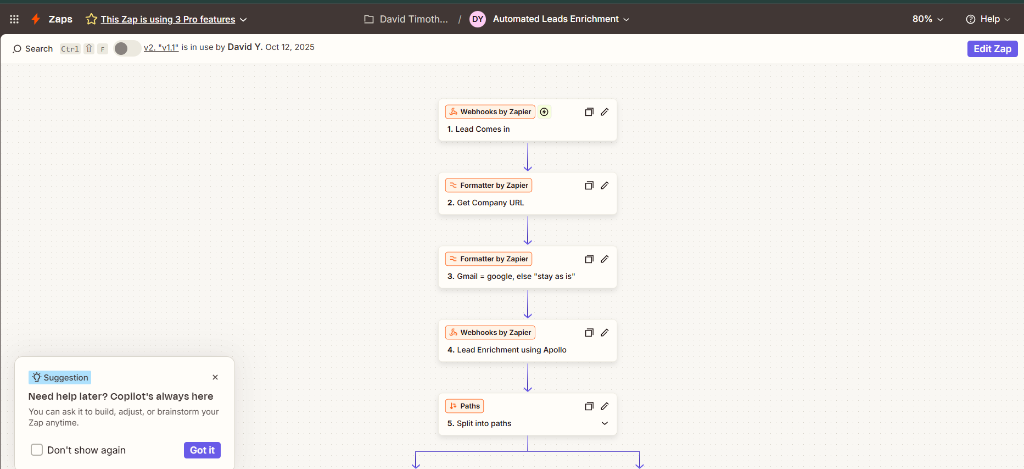1024x469 pixels.
Task: Click the Zapier lightning bolt logo
Action: tap(36, 19)
